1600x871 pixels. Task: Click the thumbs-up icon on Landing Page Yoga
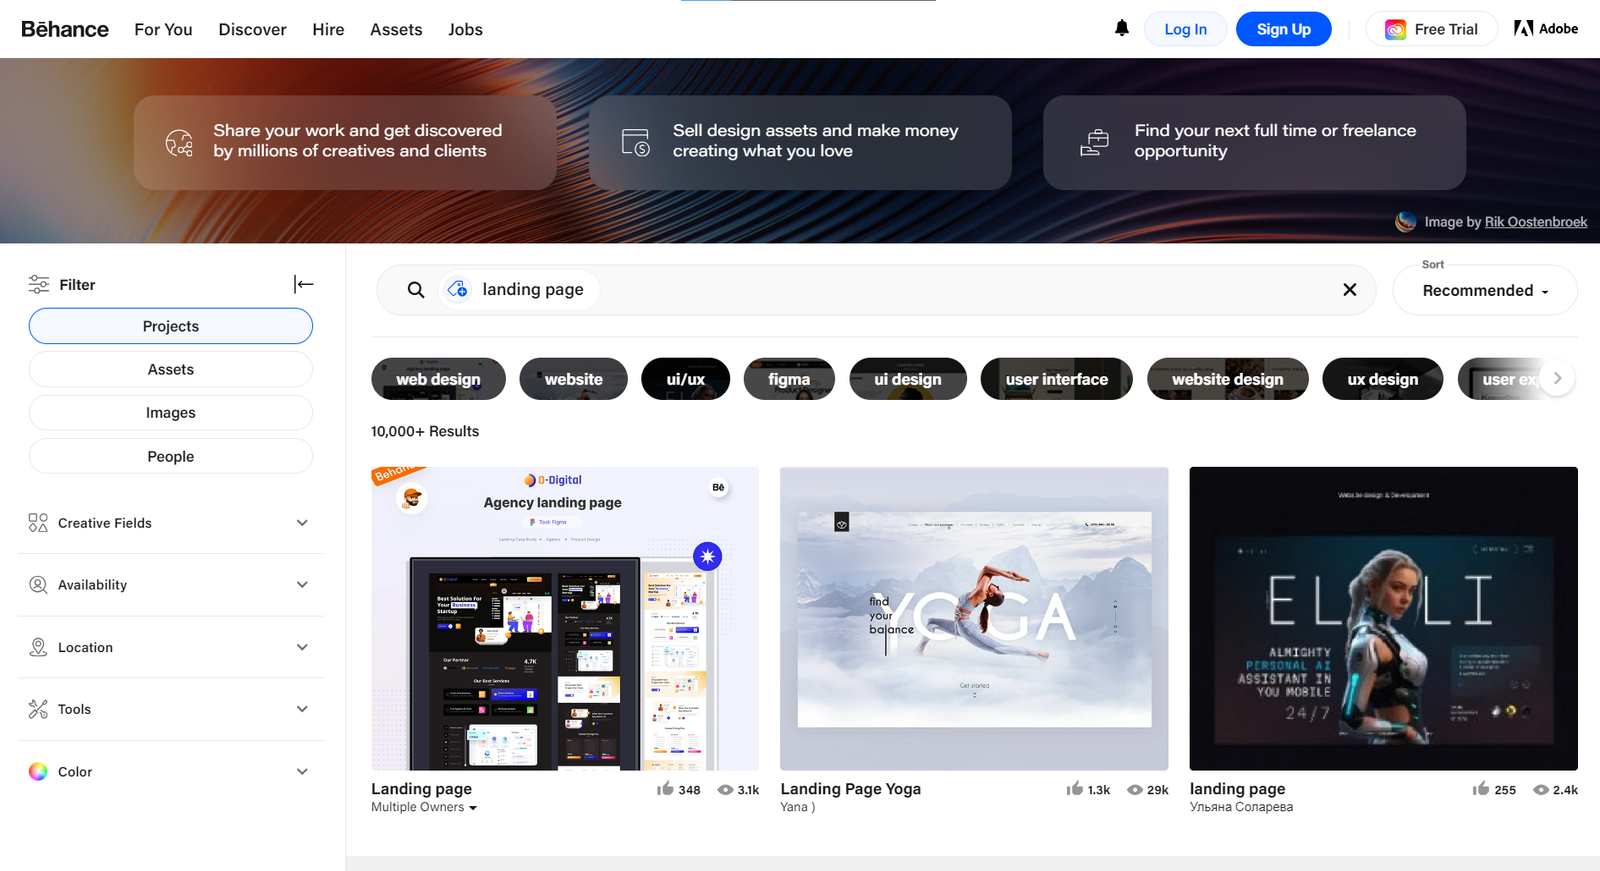1075,789
